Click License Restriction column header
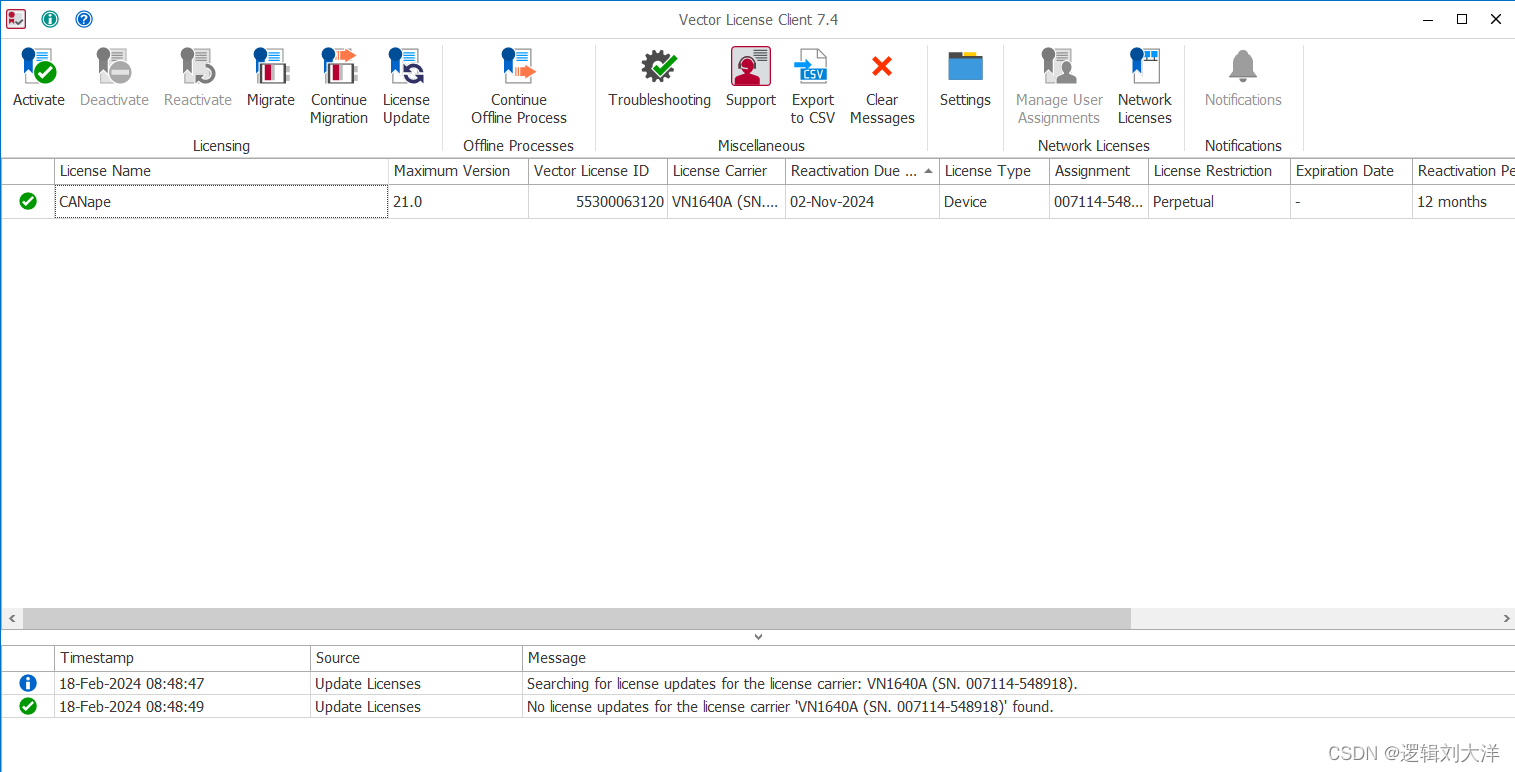The width and height of the screenshot is (1515, 772). [1219, 171]
